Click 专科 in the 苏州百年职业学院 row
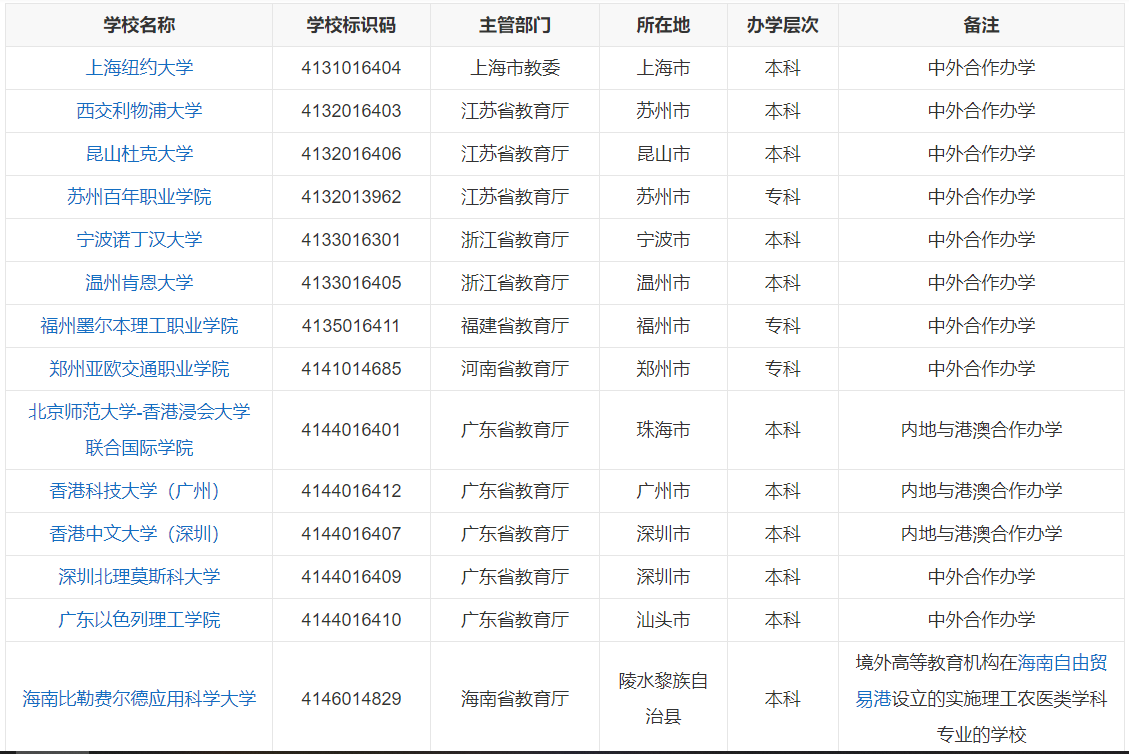The image size is (1129, 754). 783,197
